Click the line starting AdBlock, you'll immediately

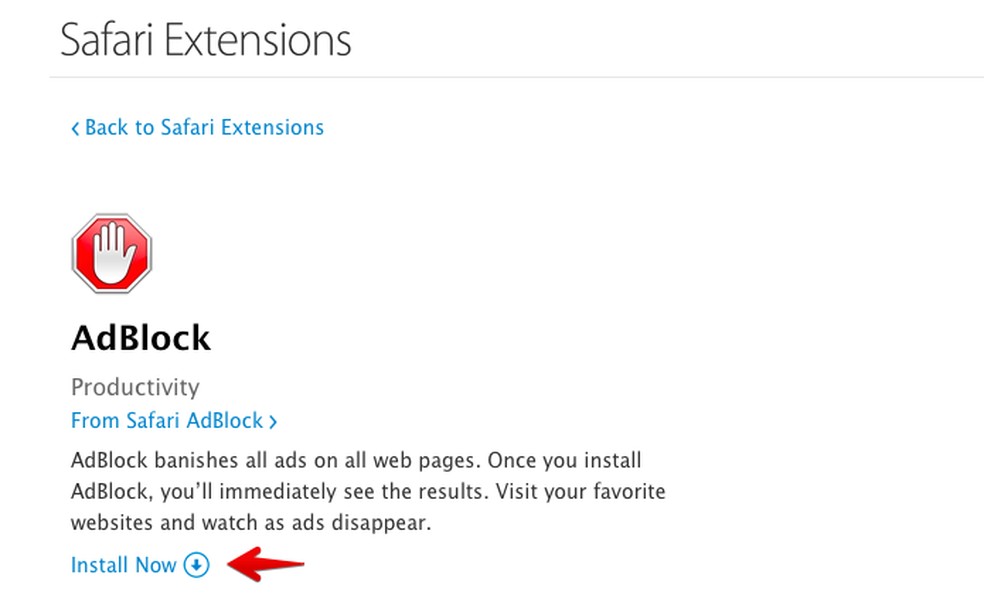368,492
